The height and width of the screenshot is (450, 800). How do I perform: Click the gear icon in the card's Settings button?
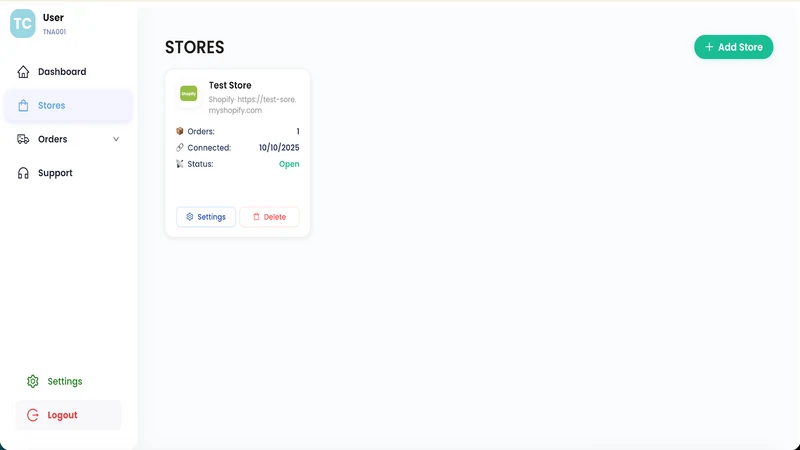click(x=190, y=217)
